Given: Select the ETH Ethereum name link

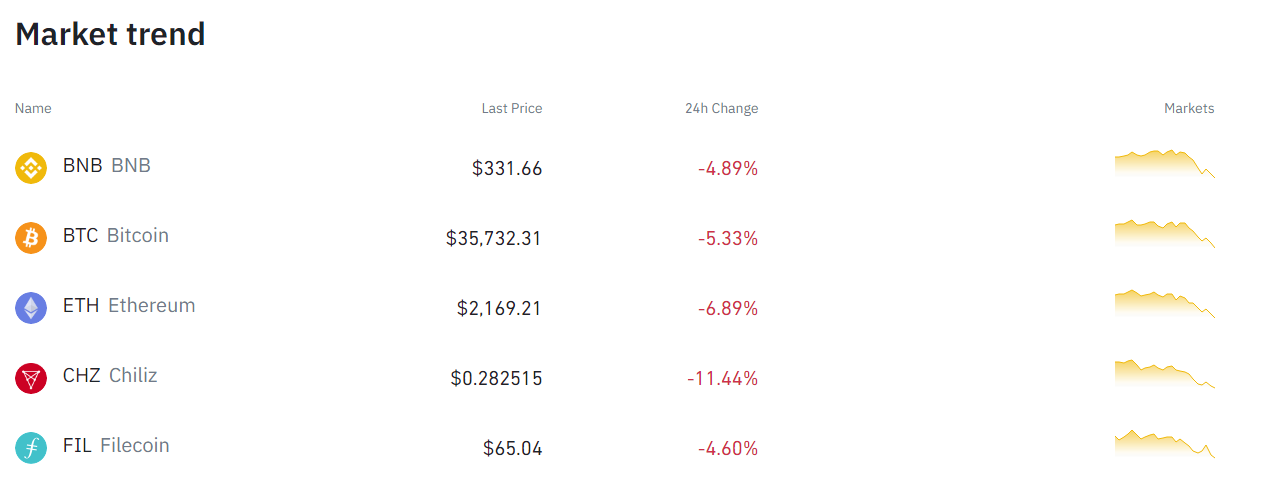Looking at the screenshot, I should [x=129, y=306].
